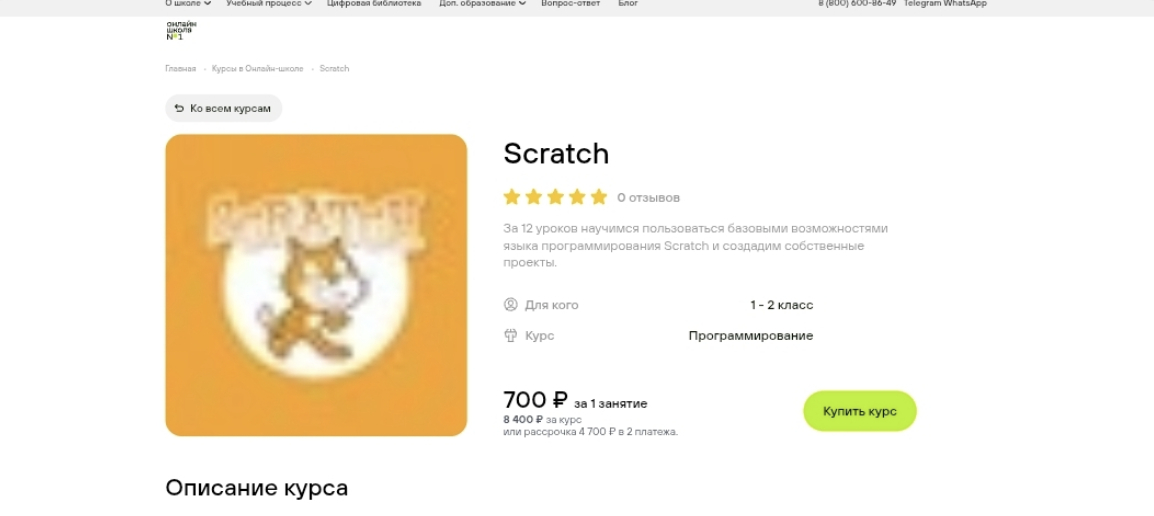This screenshot has height=516, width=1154.
Task: Expand the О школе dropdown menu
Action: point(188,4)
